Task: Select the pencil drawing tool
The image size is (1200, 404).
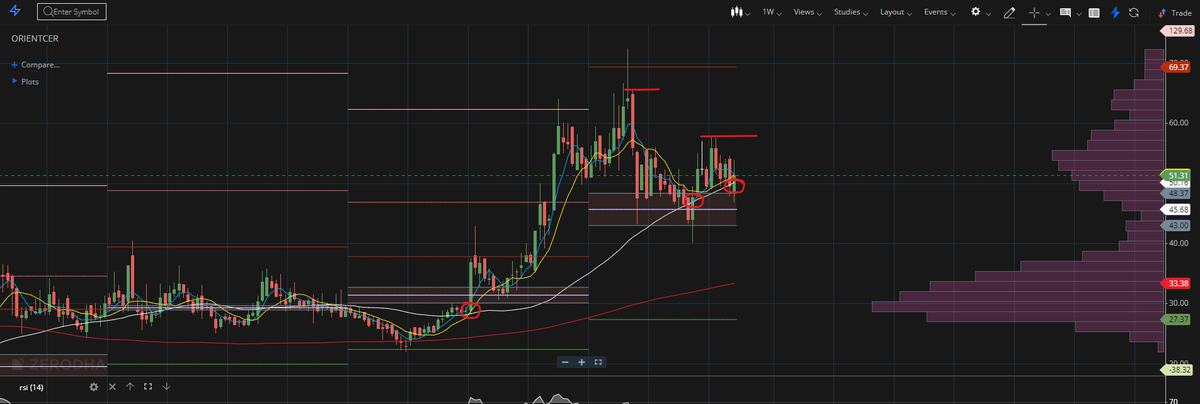Action: tap(1008, 12)
